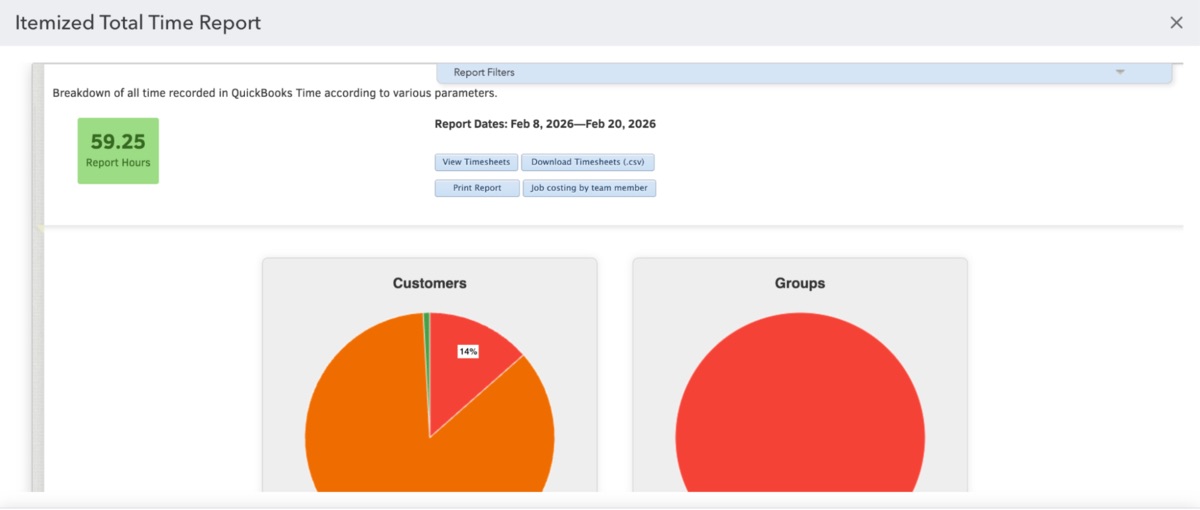The image size is (1200, 510).
Task: Click the Report Filters dropdown arrow
Action: pyautogui.click(x=1120, y=73)
